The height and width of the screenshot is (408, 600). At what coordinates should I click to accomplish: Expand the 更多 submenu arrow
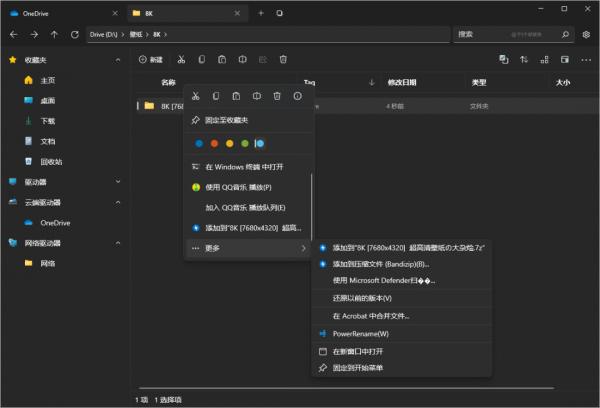point(303,248)
